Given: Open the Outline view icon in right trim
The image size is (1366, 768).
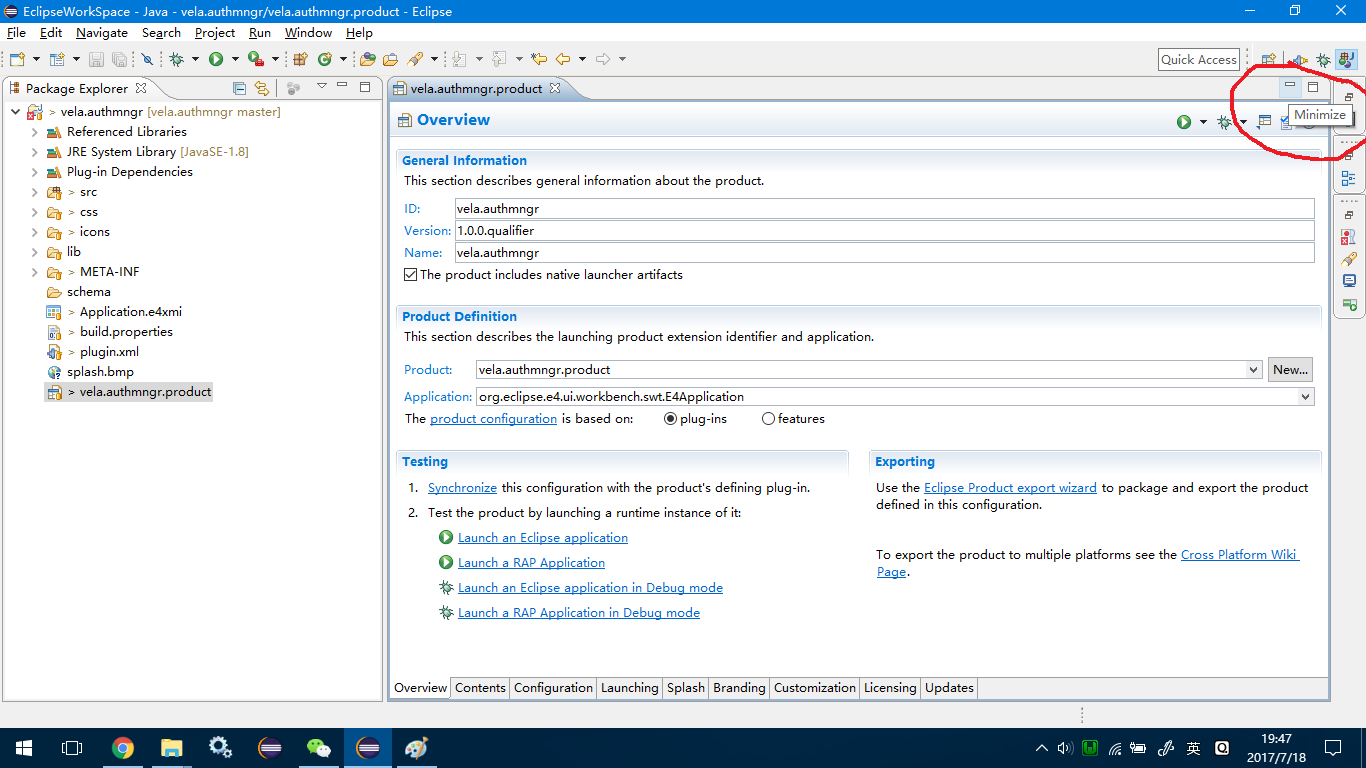Looking at the screenshot, I should click(1348, 179).
